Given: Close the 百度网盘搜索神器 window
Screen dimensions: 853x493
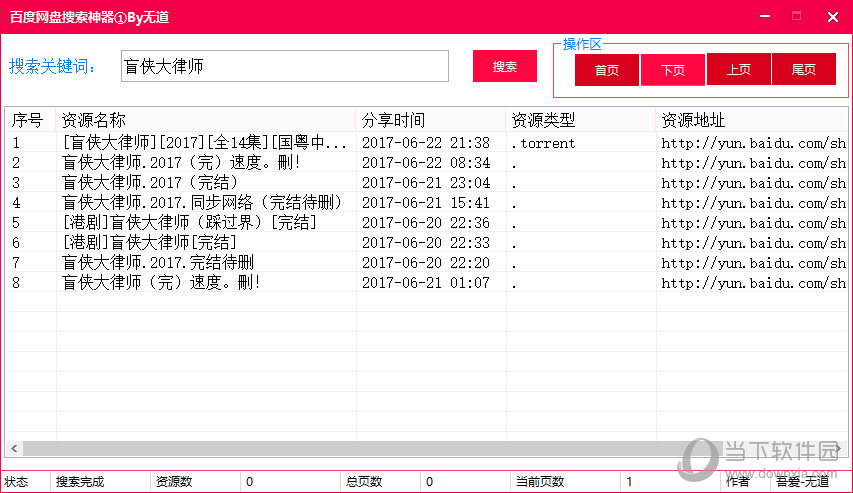Looking at the screenshot, I should pyautogui.click(x=832, y=17).
